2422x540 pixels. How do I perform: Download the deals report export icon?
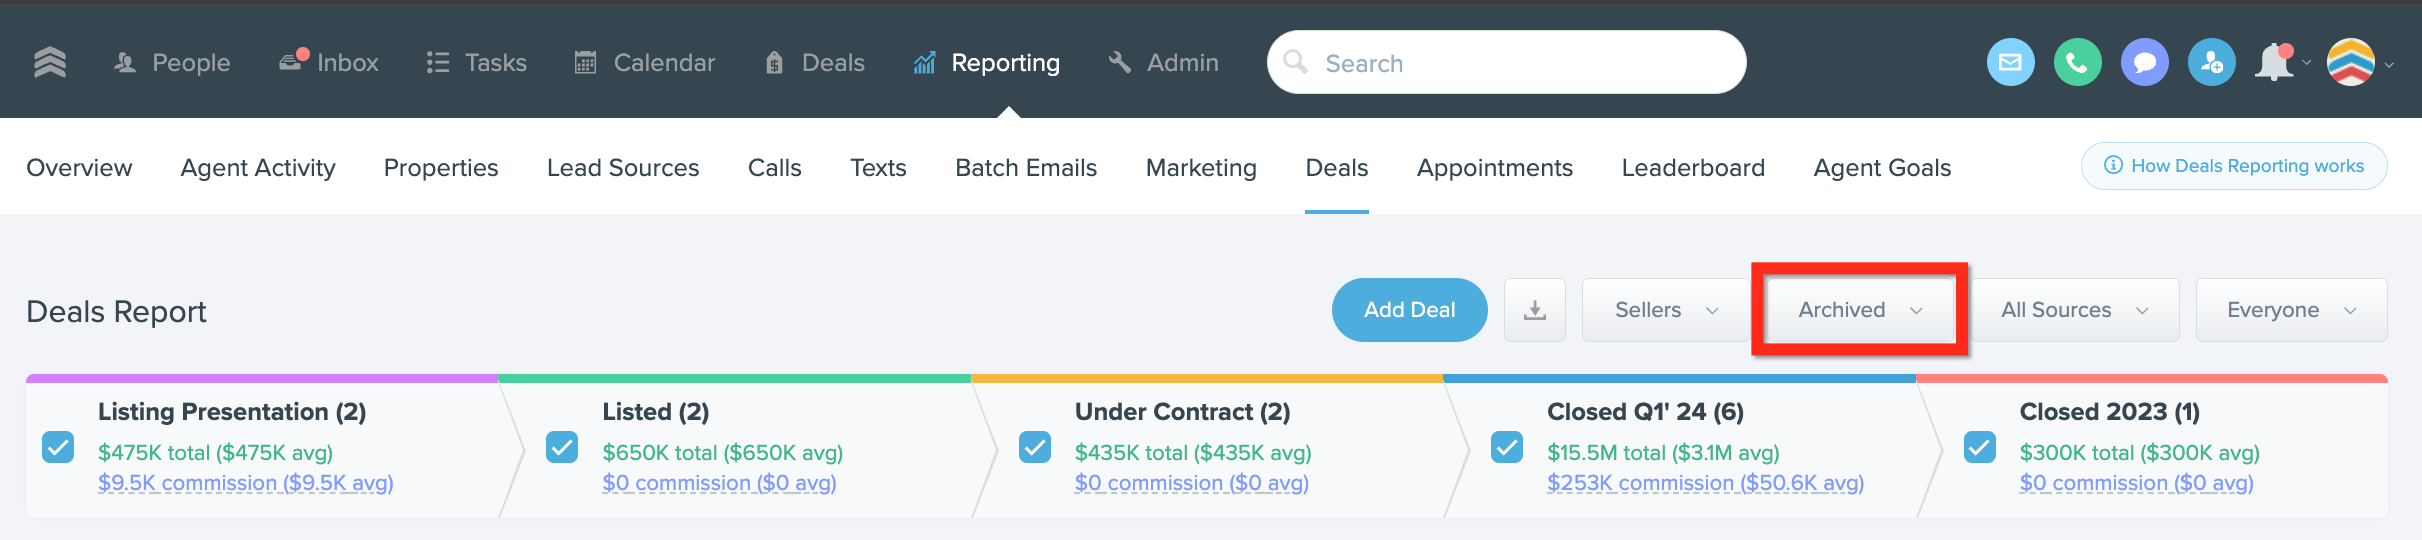point(1535,310)
